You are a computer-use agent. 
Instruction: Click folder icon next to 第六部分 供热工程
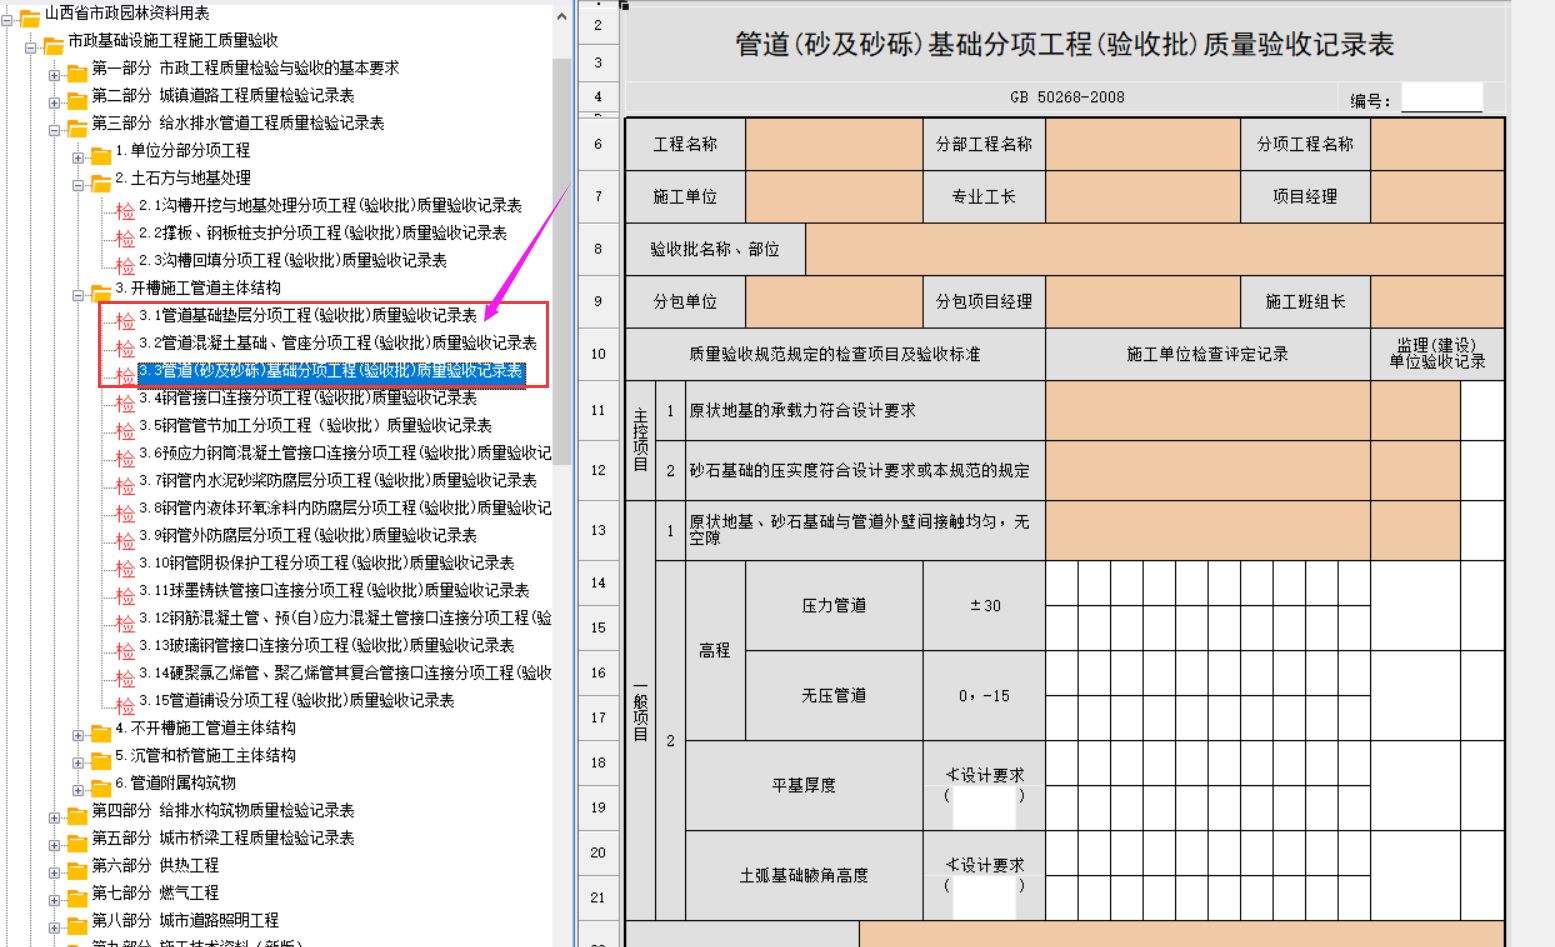click(77, 869)
